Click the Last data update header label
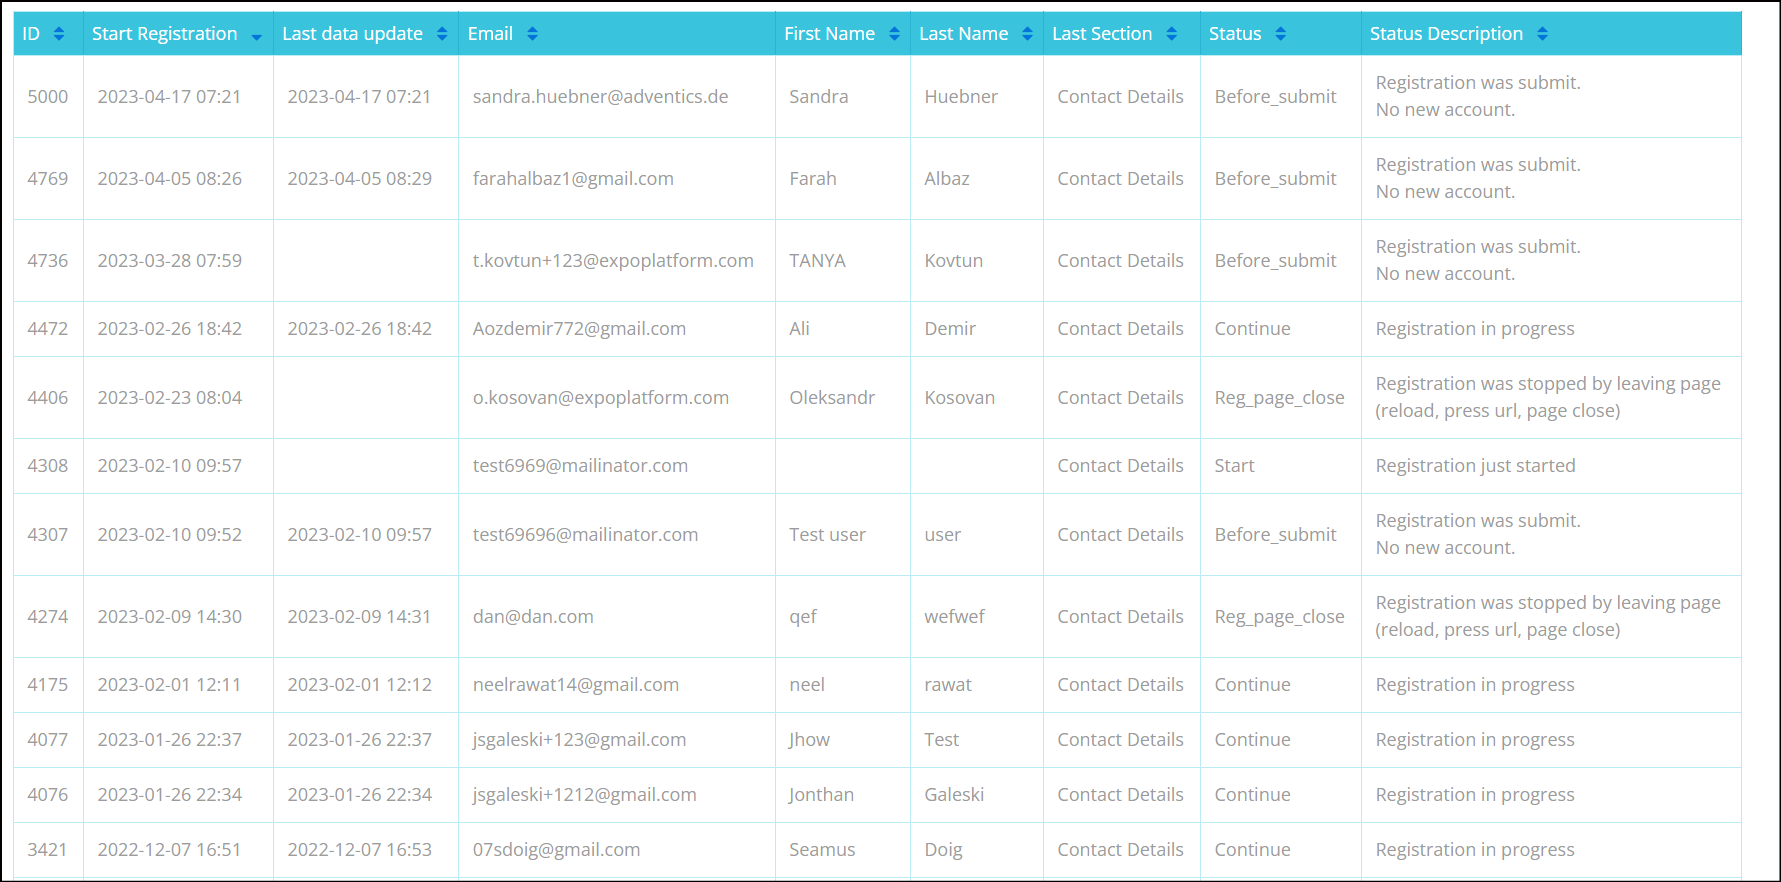 [x=352, y=34]
